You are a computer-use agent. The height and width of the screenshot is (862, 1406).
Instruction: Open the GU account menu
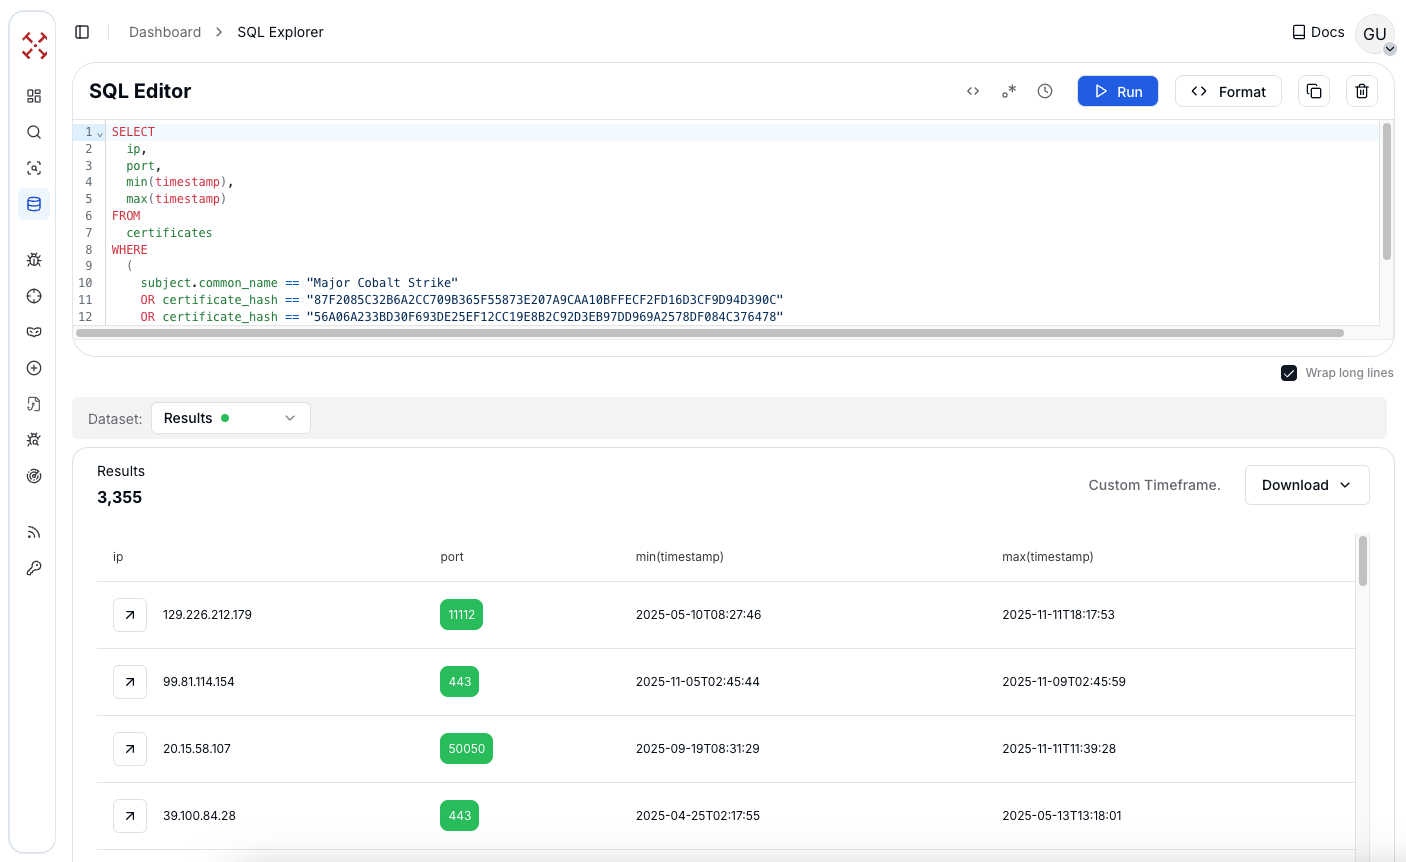coord(1375,33)
